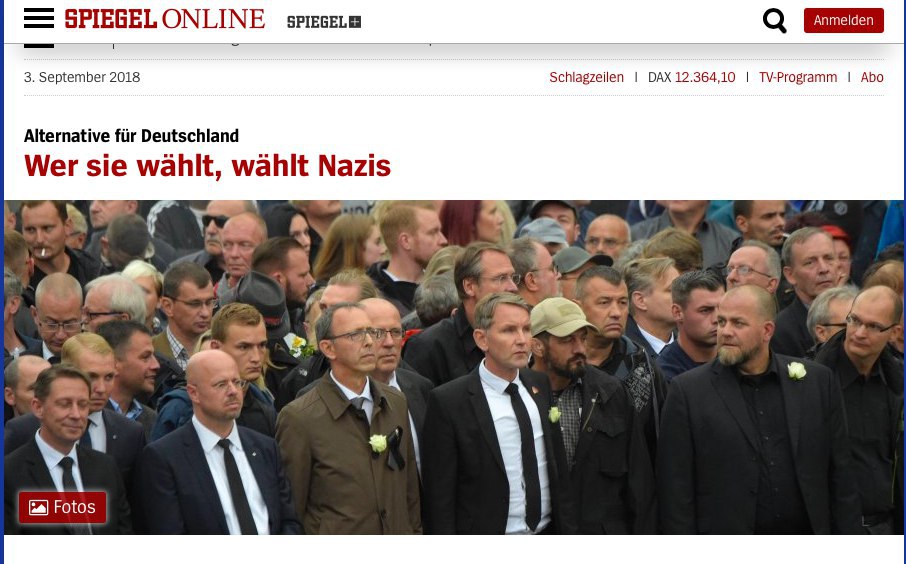
Task: Click the search magnifier icon
Action: 774,21
